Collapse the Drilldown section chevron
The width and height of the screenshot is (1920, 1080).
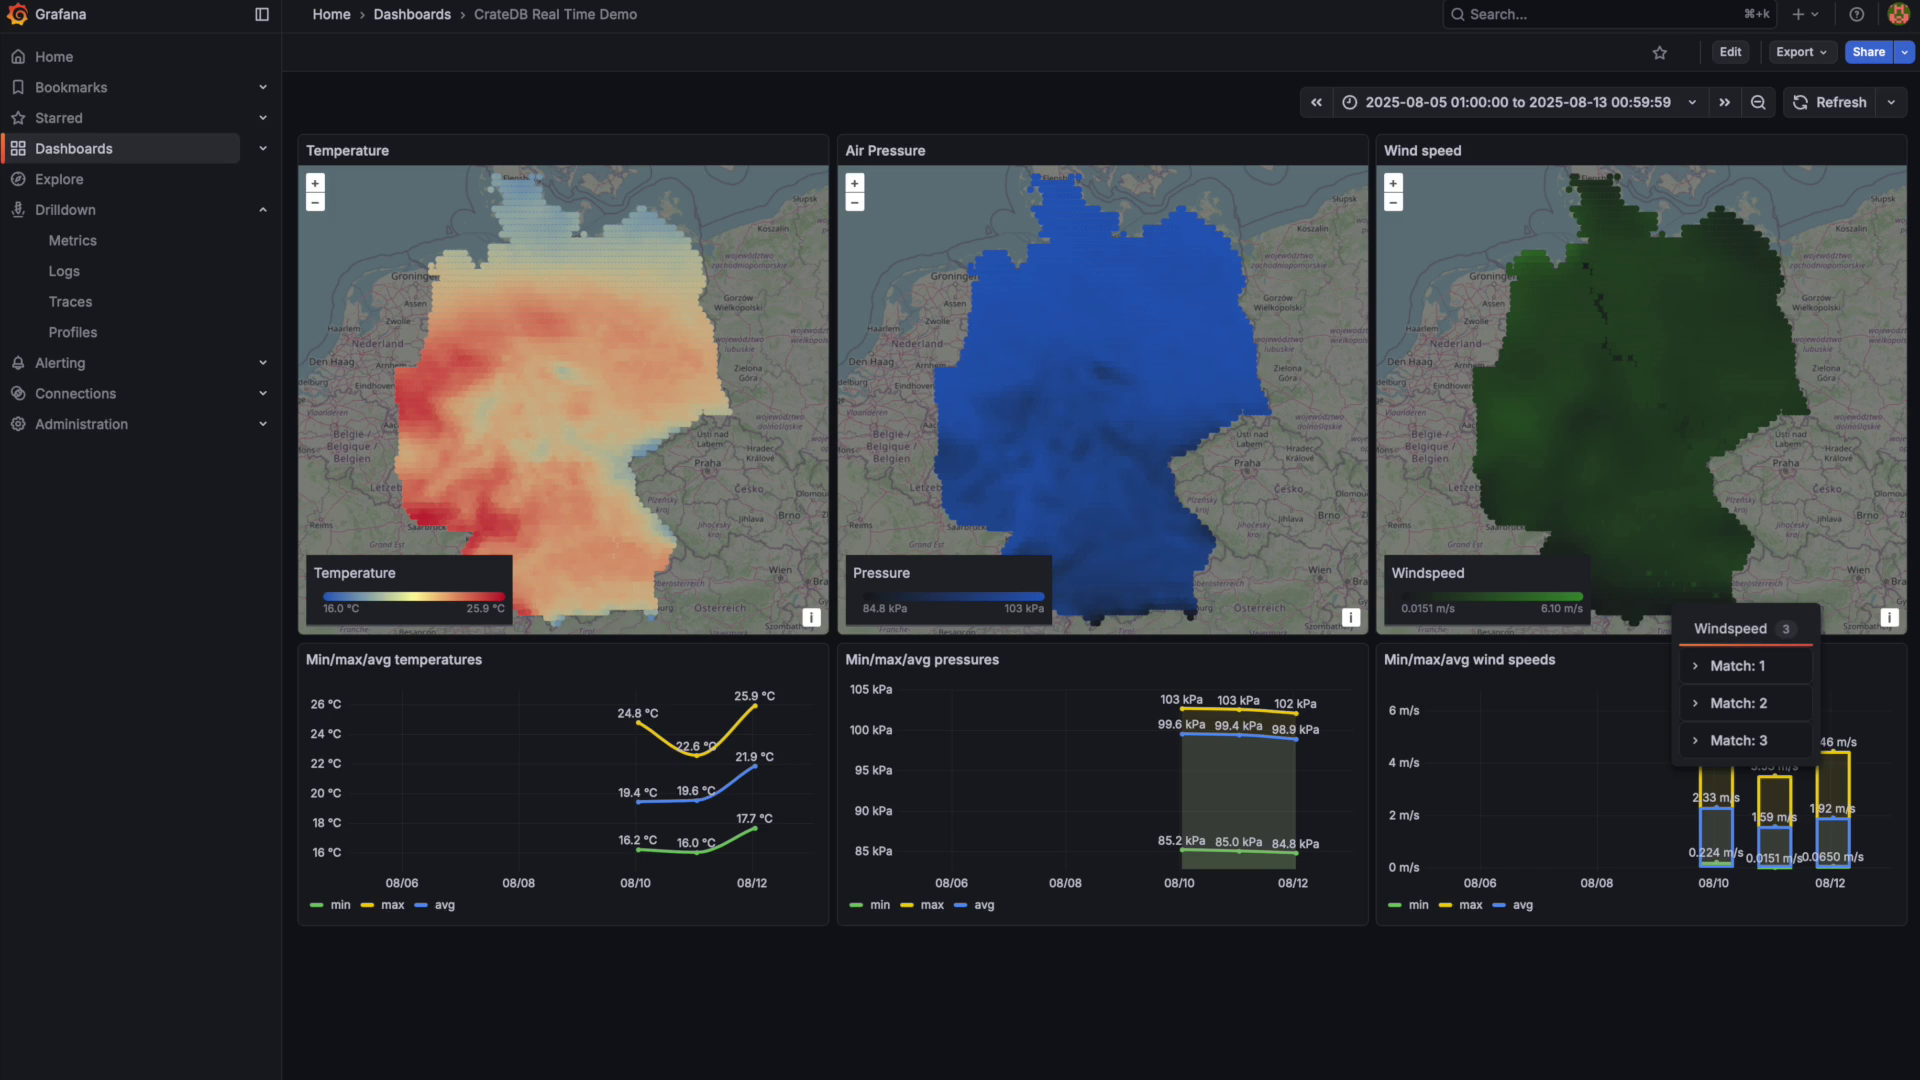coord(263,210)
